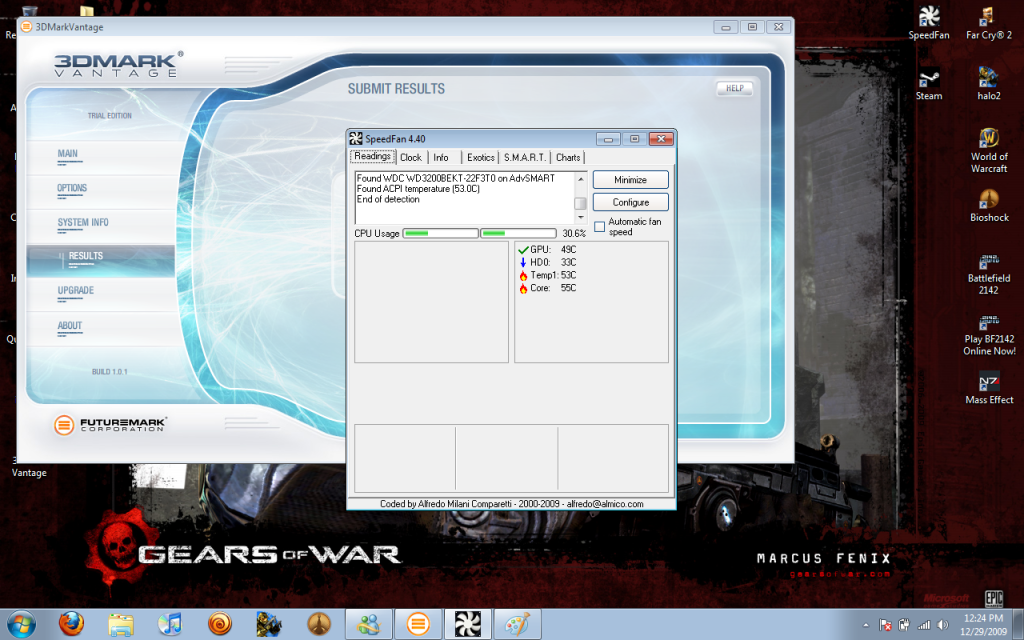1024x640 pixels.
Task: Open the Steam desktop shortcut
Action: click(929, 85)
